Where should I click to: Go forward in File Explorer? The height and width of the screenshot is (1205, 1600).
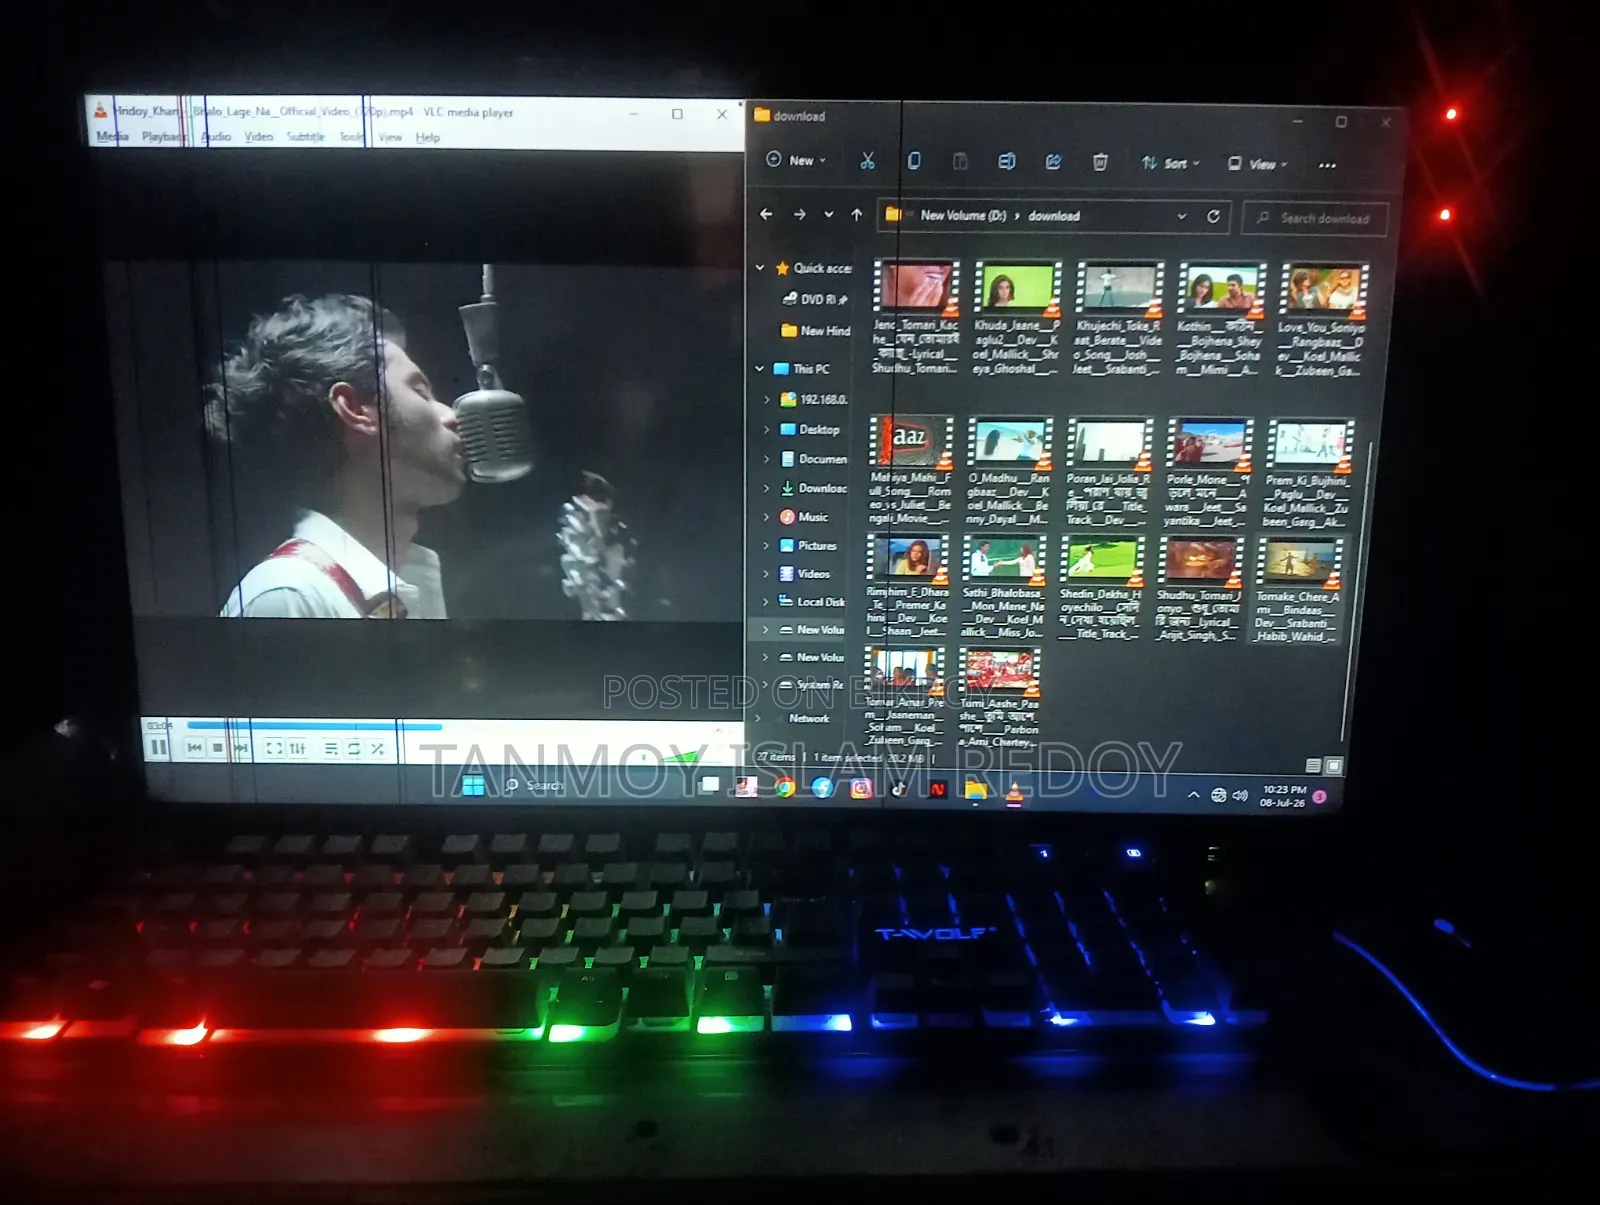[799, 214]
